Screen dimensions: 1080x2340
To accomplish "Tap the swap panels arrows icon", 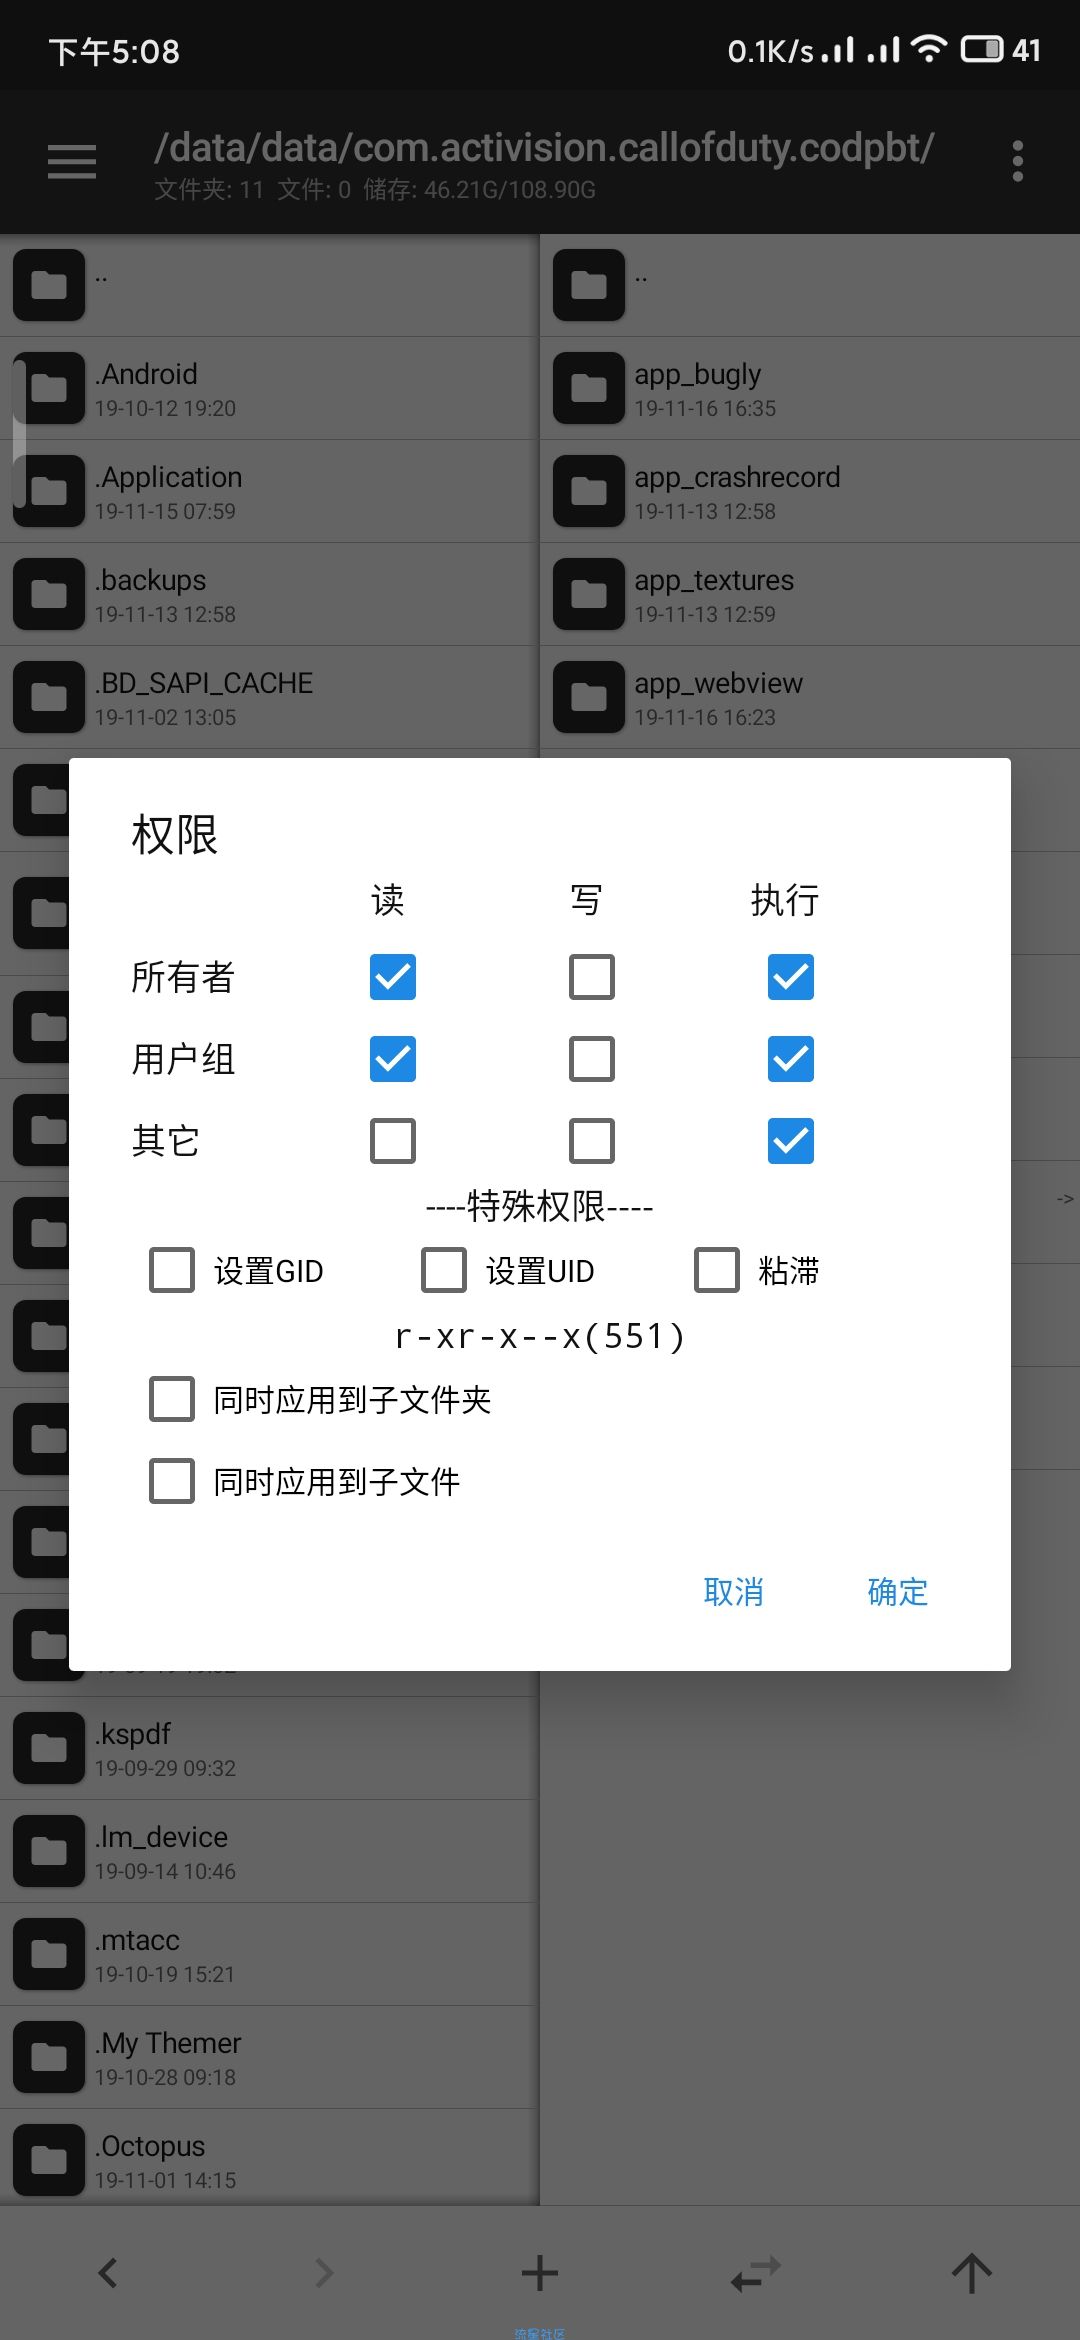I will (755, 2273).
